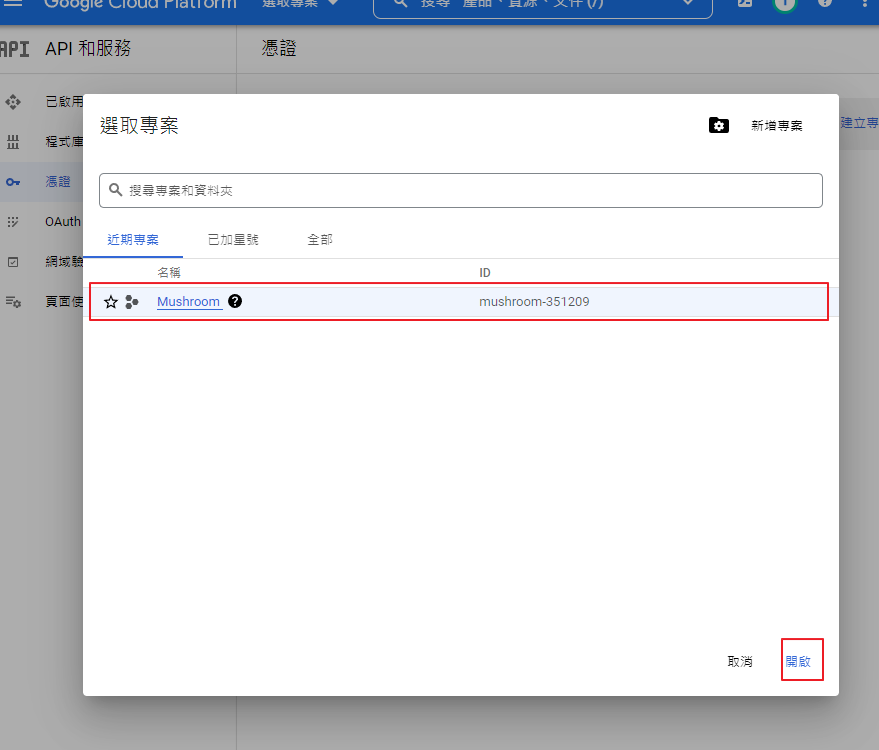The image size is (879, 750).
Task: Click the help icon next to Mushroom
Action: coord(235,301)
